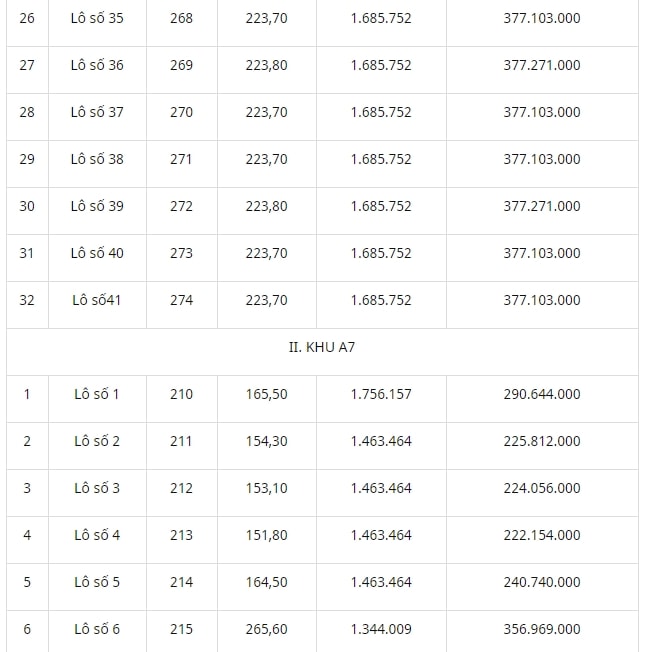Click the value 290.644.000
Viewport: 650px width, 652px height.
(x=542, y=394)
